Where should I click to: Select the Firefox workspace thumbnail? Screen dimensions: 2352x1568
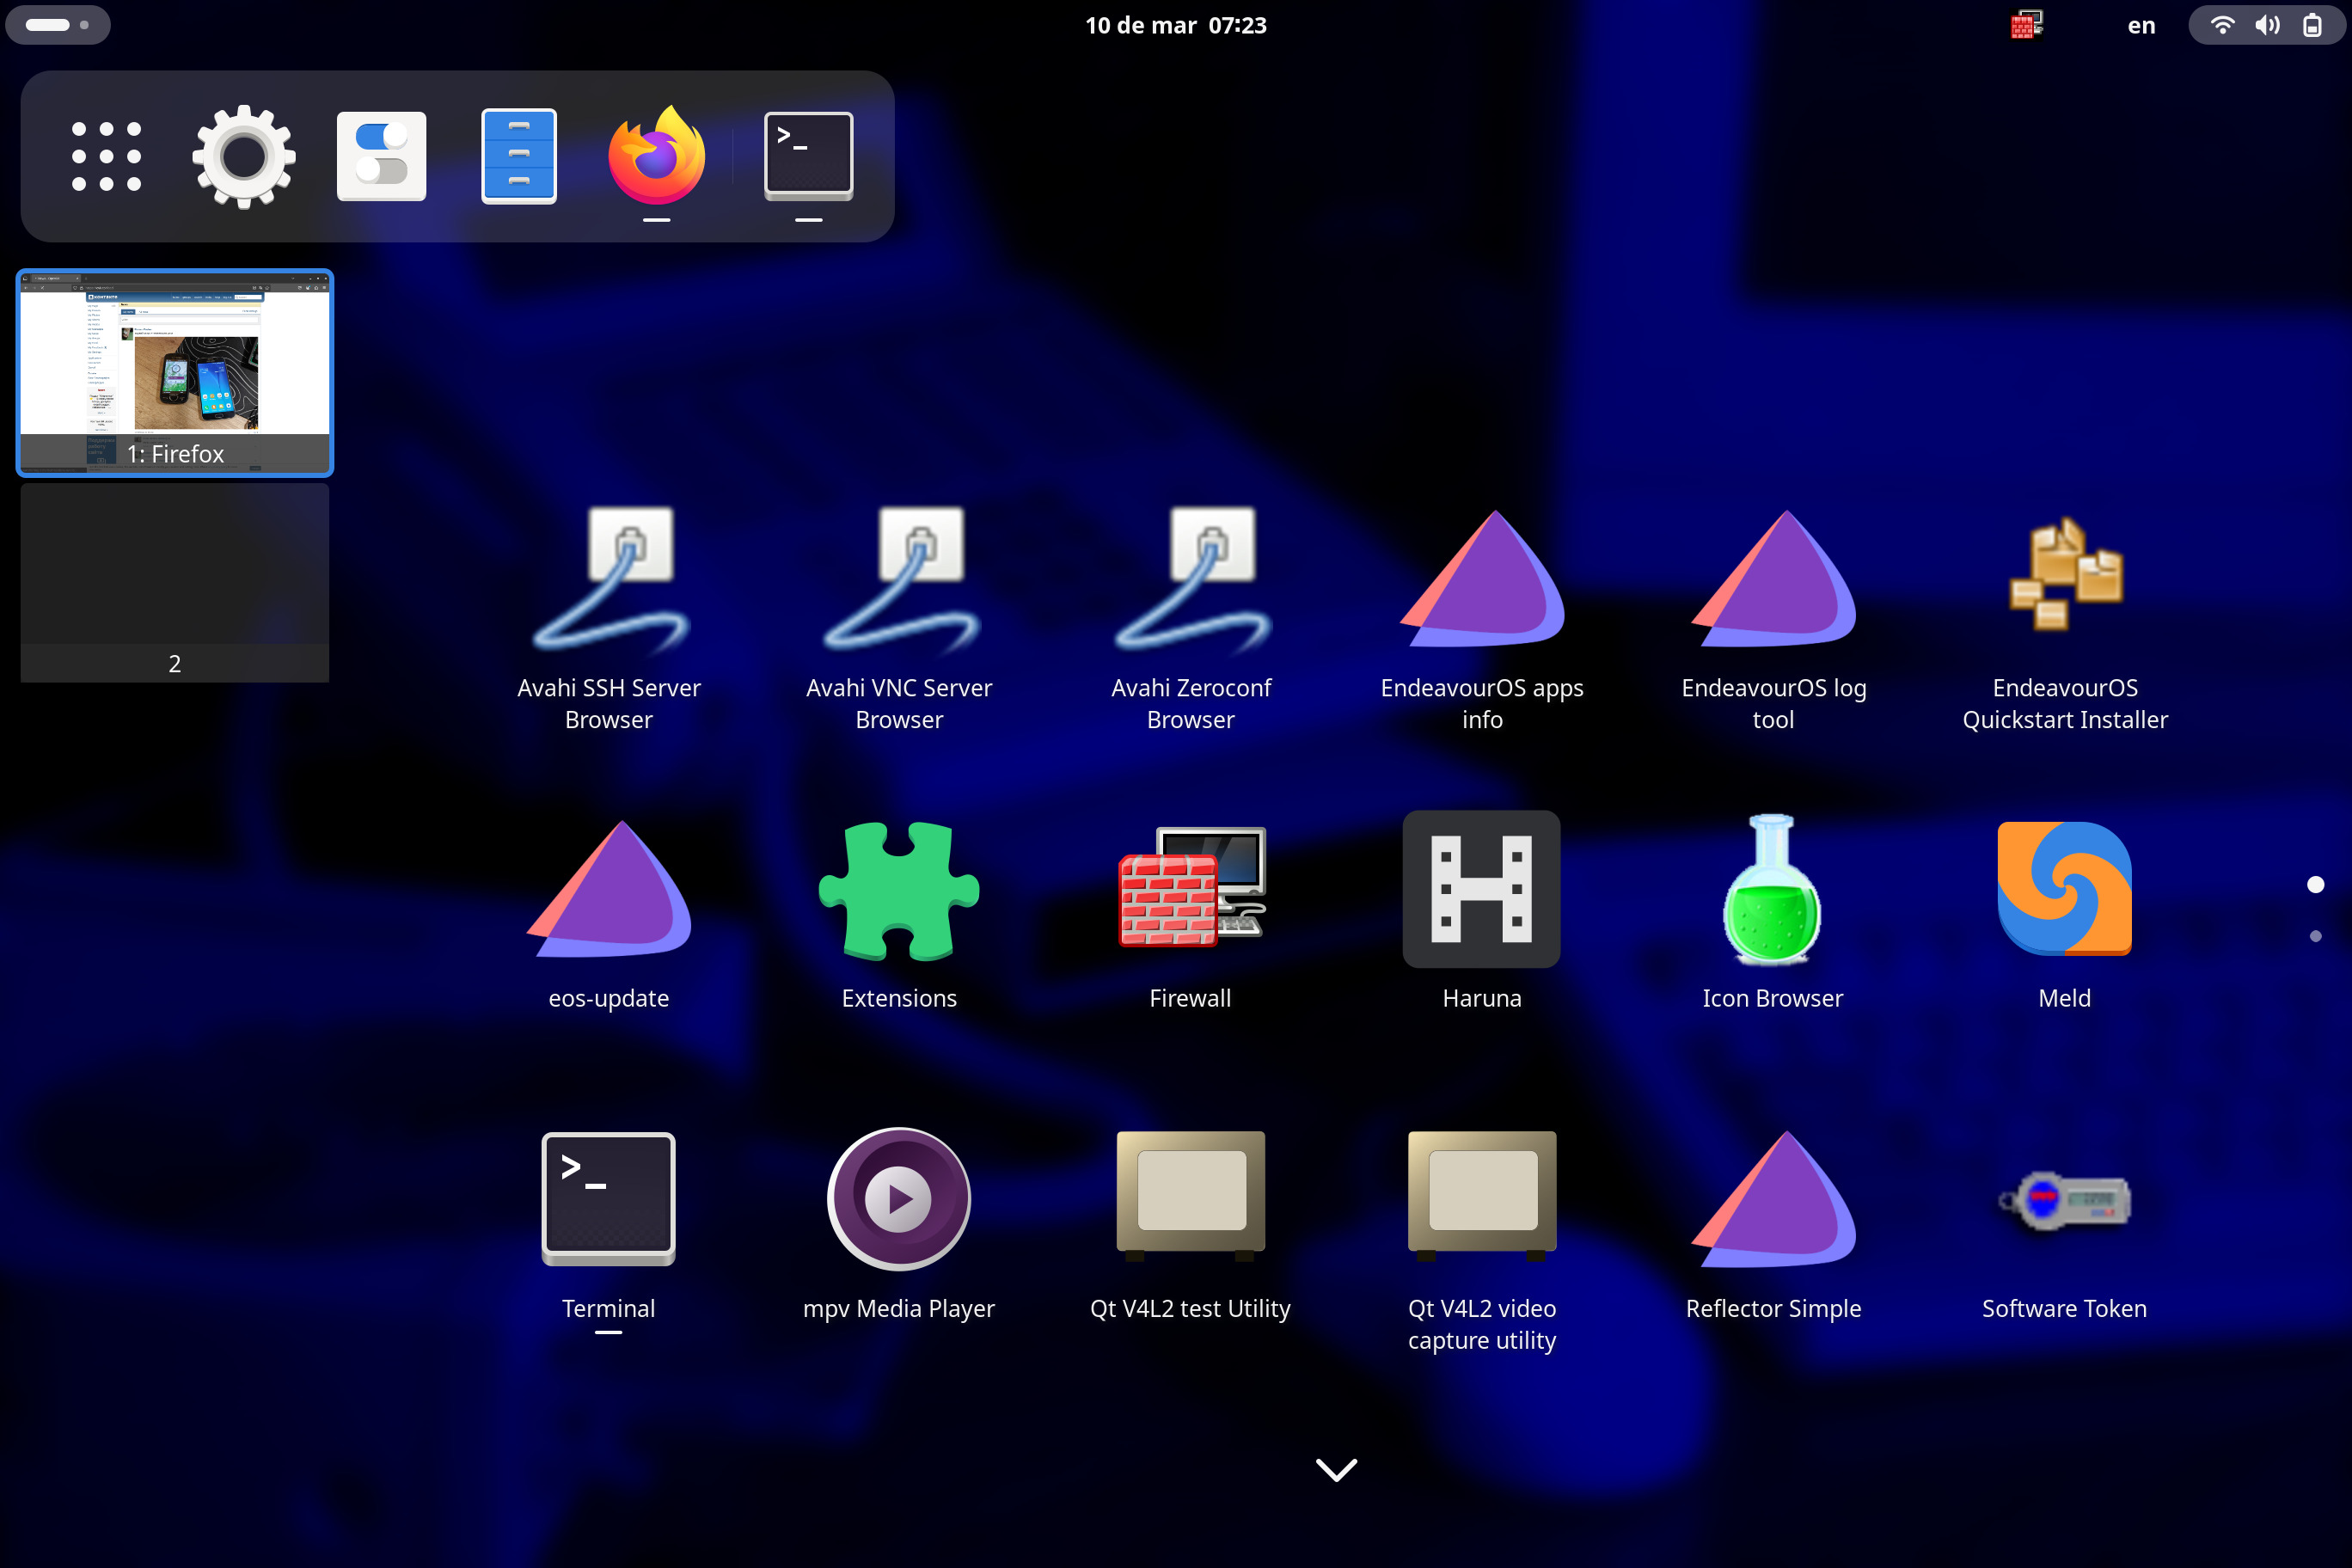pyautogui.click(x=175, y=372)
